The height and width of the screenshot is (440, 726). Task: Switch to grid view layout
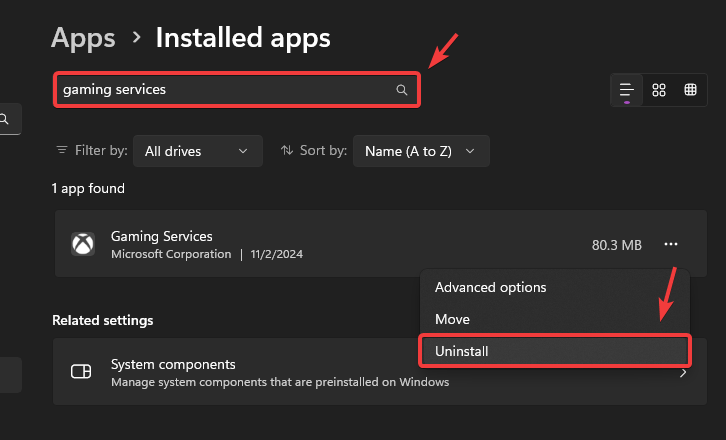click(659, 90)
